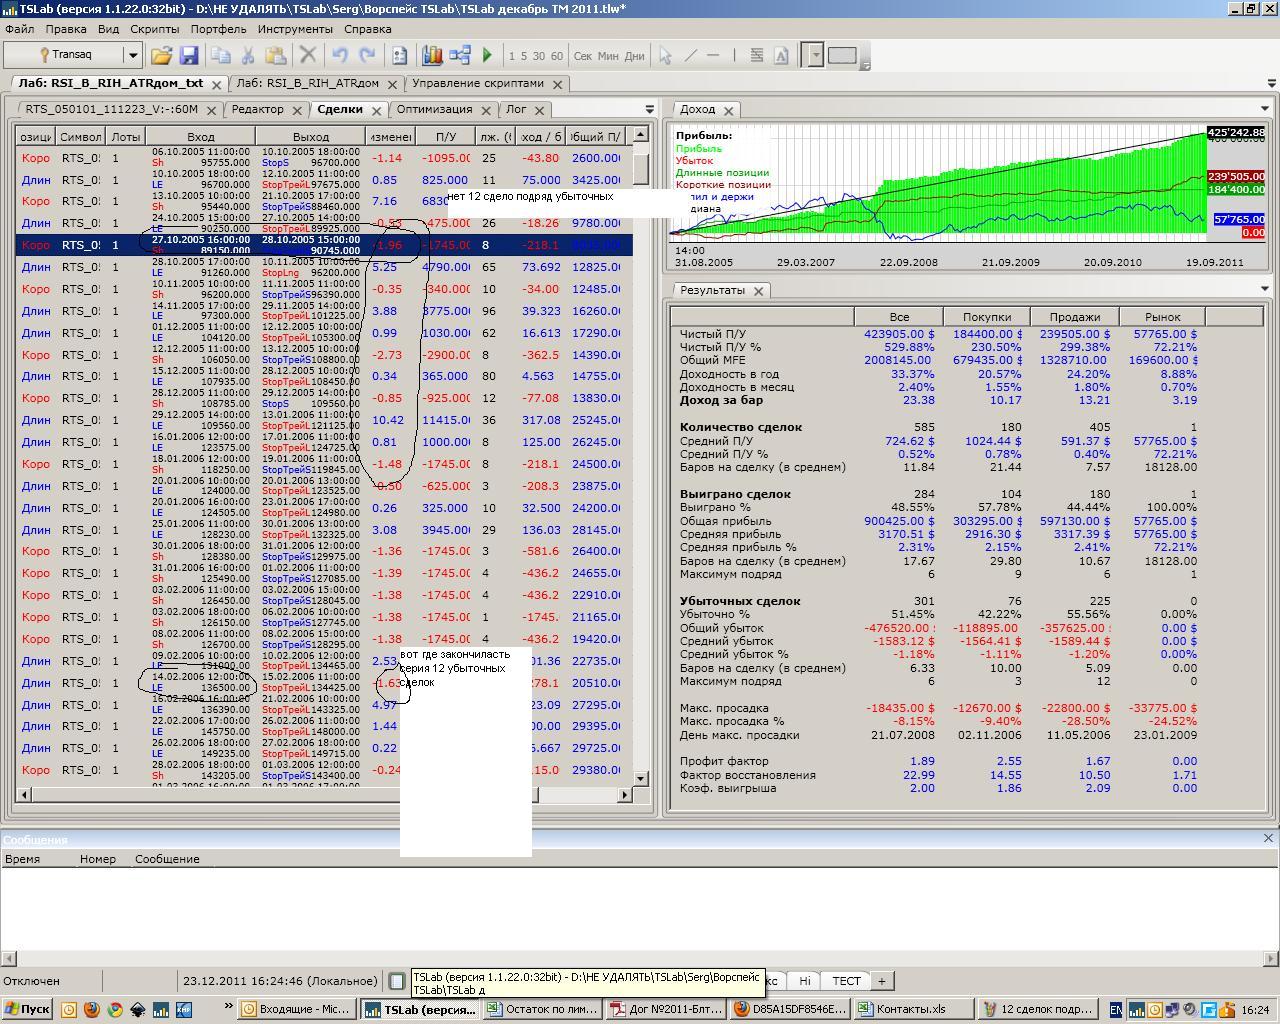The width and height of the screenshot is (1280, 1024).
Task: Click the Пуск start button
Action: tap(27, 1009)
